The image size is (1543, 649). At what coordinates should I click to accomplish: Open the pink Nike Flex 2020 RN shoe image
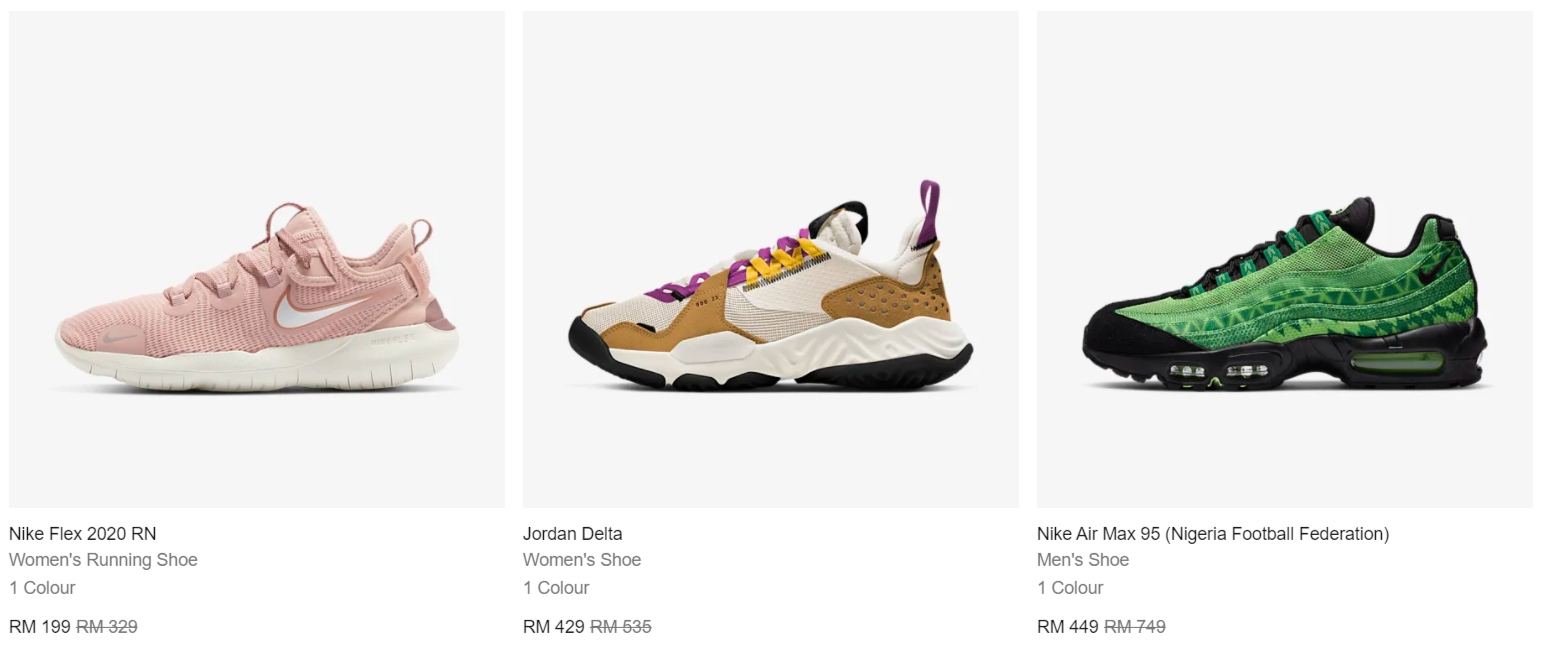pyautogui.click(x=257, y=259)
